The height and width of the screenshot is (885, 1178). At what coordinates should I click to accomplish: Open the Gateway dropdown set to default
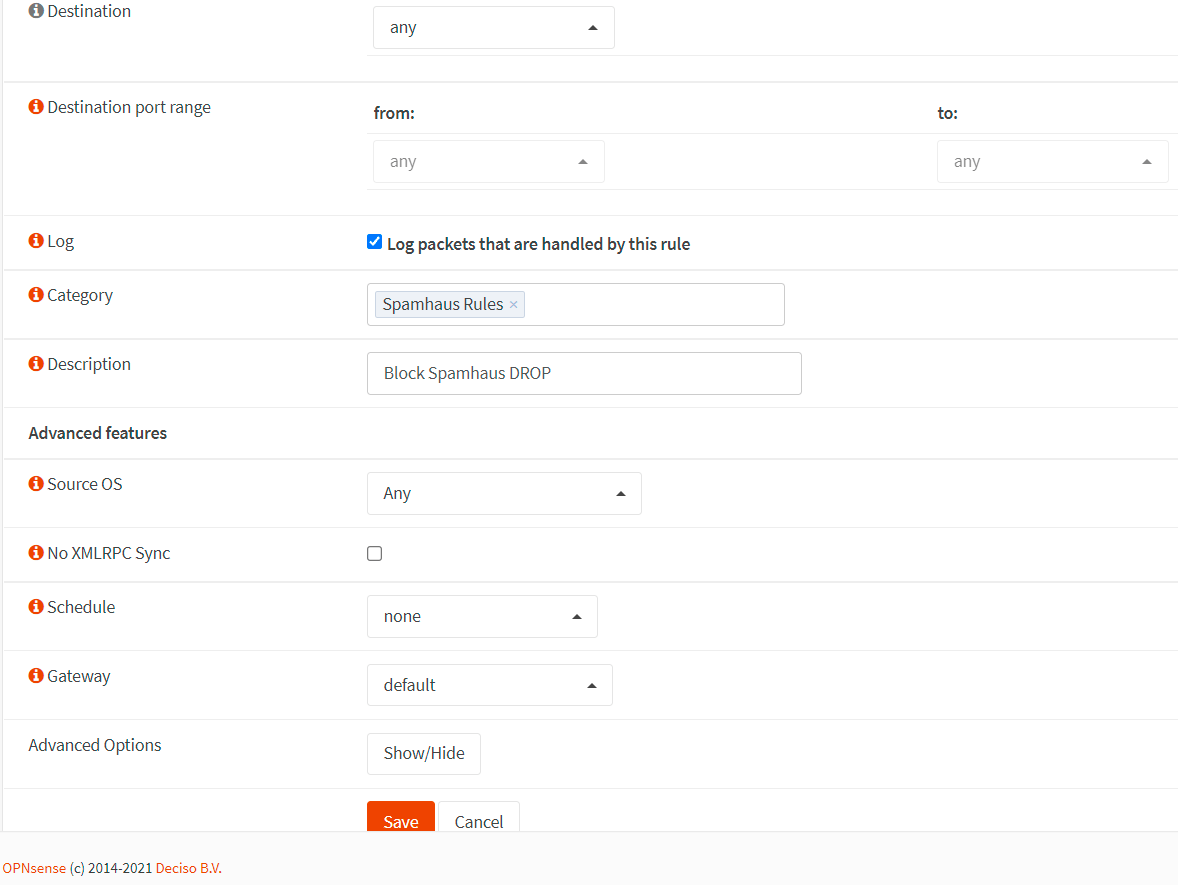pos(489,686)
